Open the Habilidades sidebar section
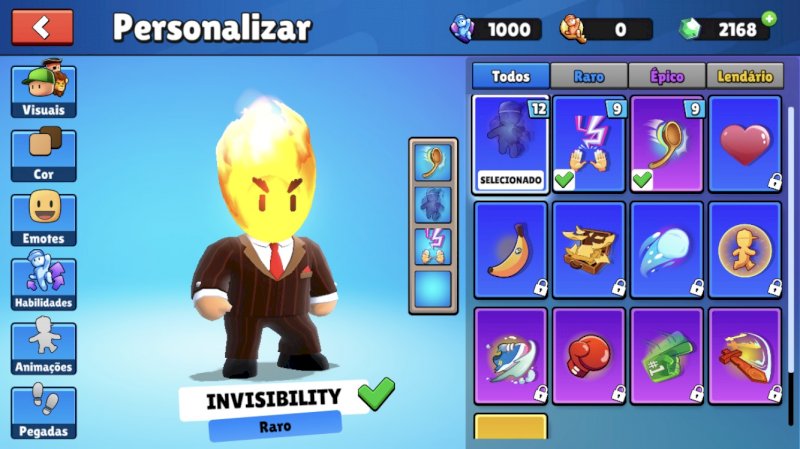This screenshot has width=800, height=449. point(43,282)
